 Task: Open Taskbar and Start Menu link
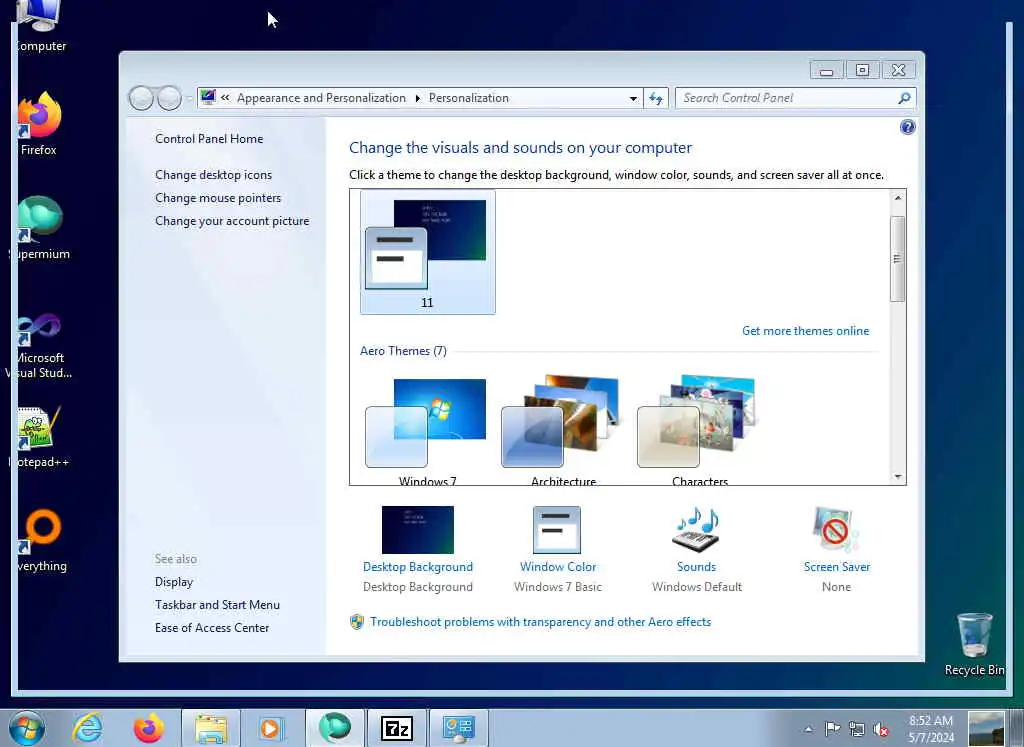pos(217,605)
